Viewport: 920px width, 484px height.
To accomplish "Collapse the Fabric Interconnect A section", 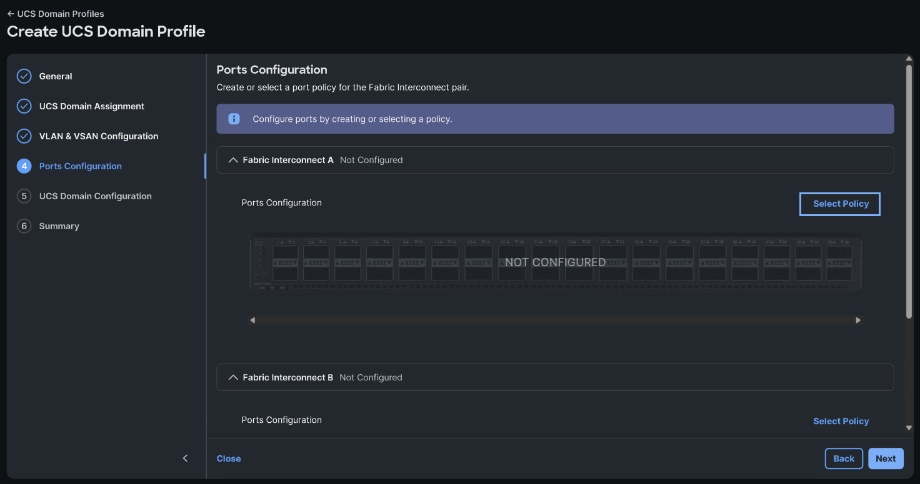I will [233, 160].
